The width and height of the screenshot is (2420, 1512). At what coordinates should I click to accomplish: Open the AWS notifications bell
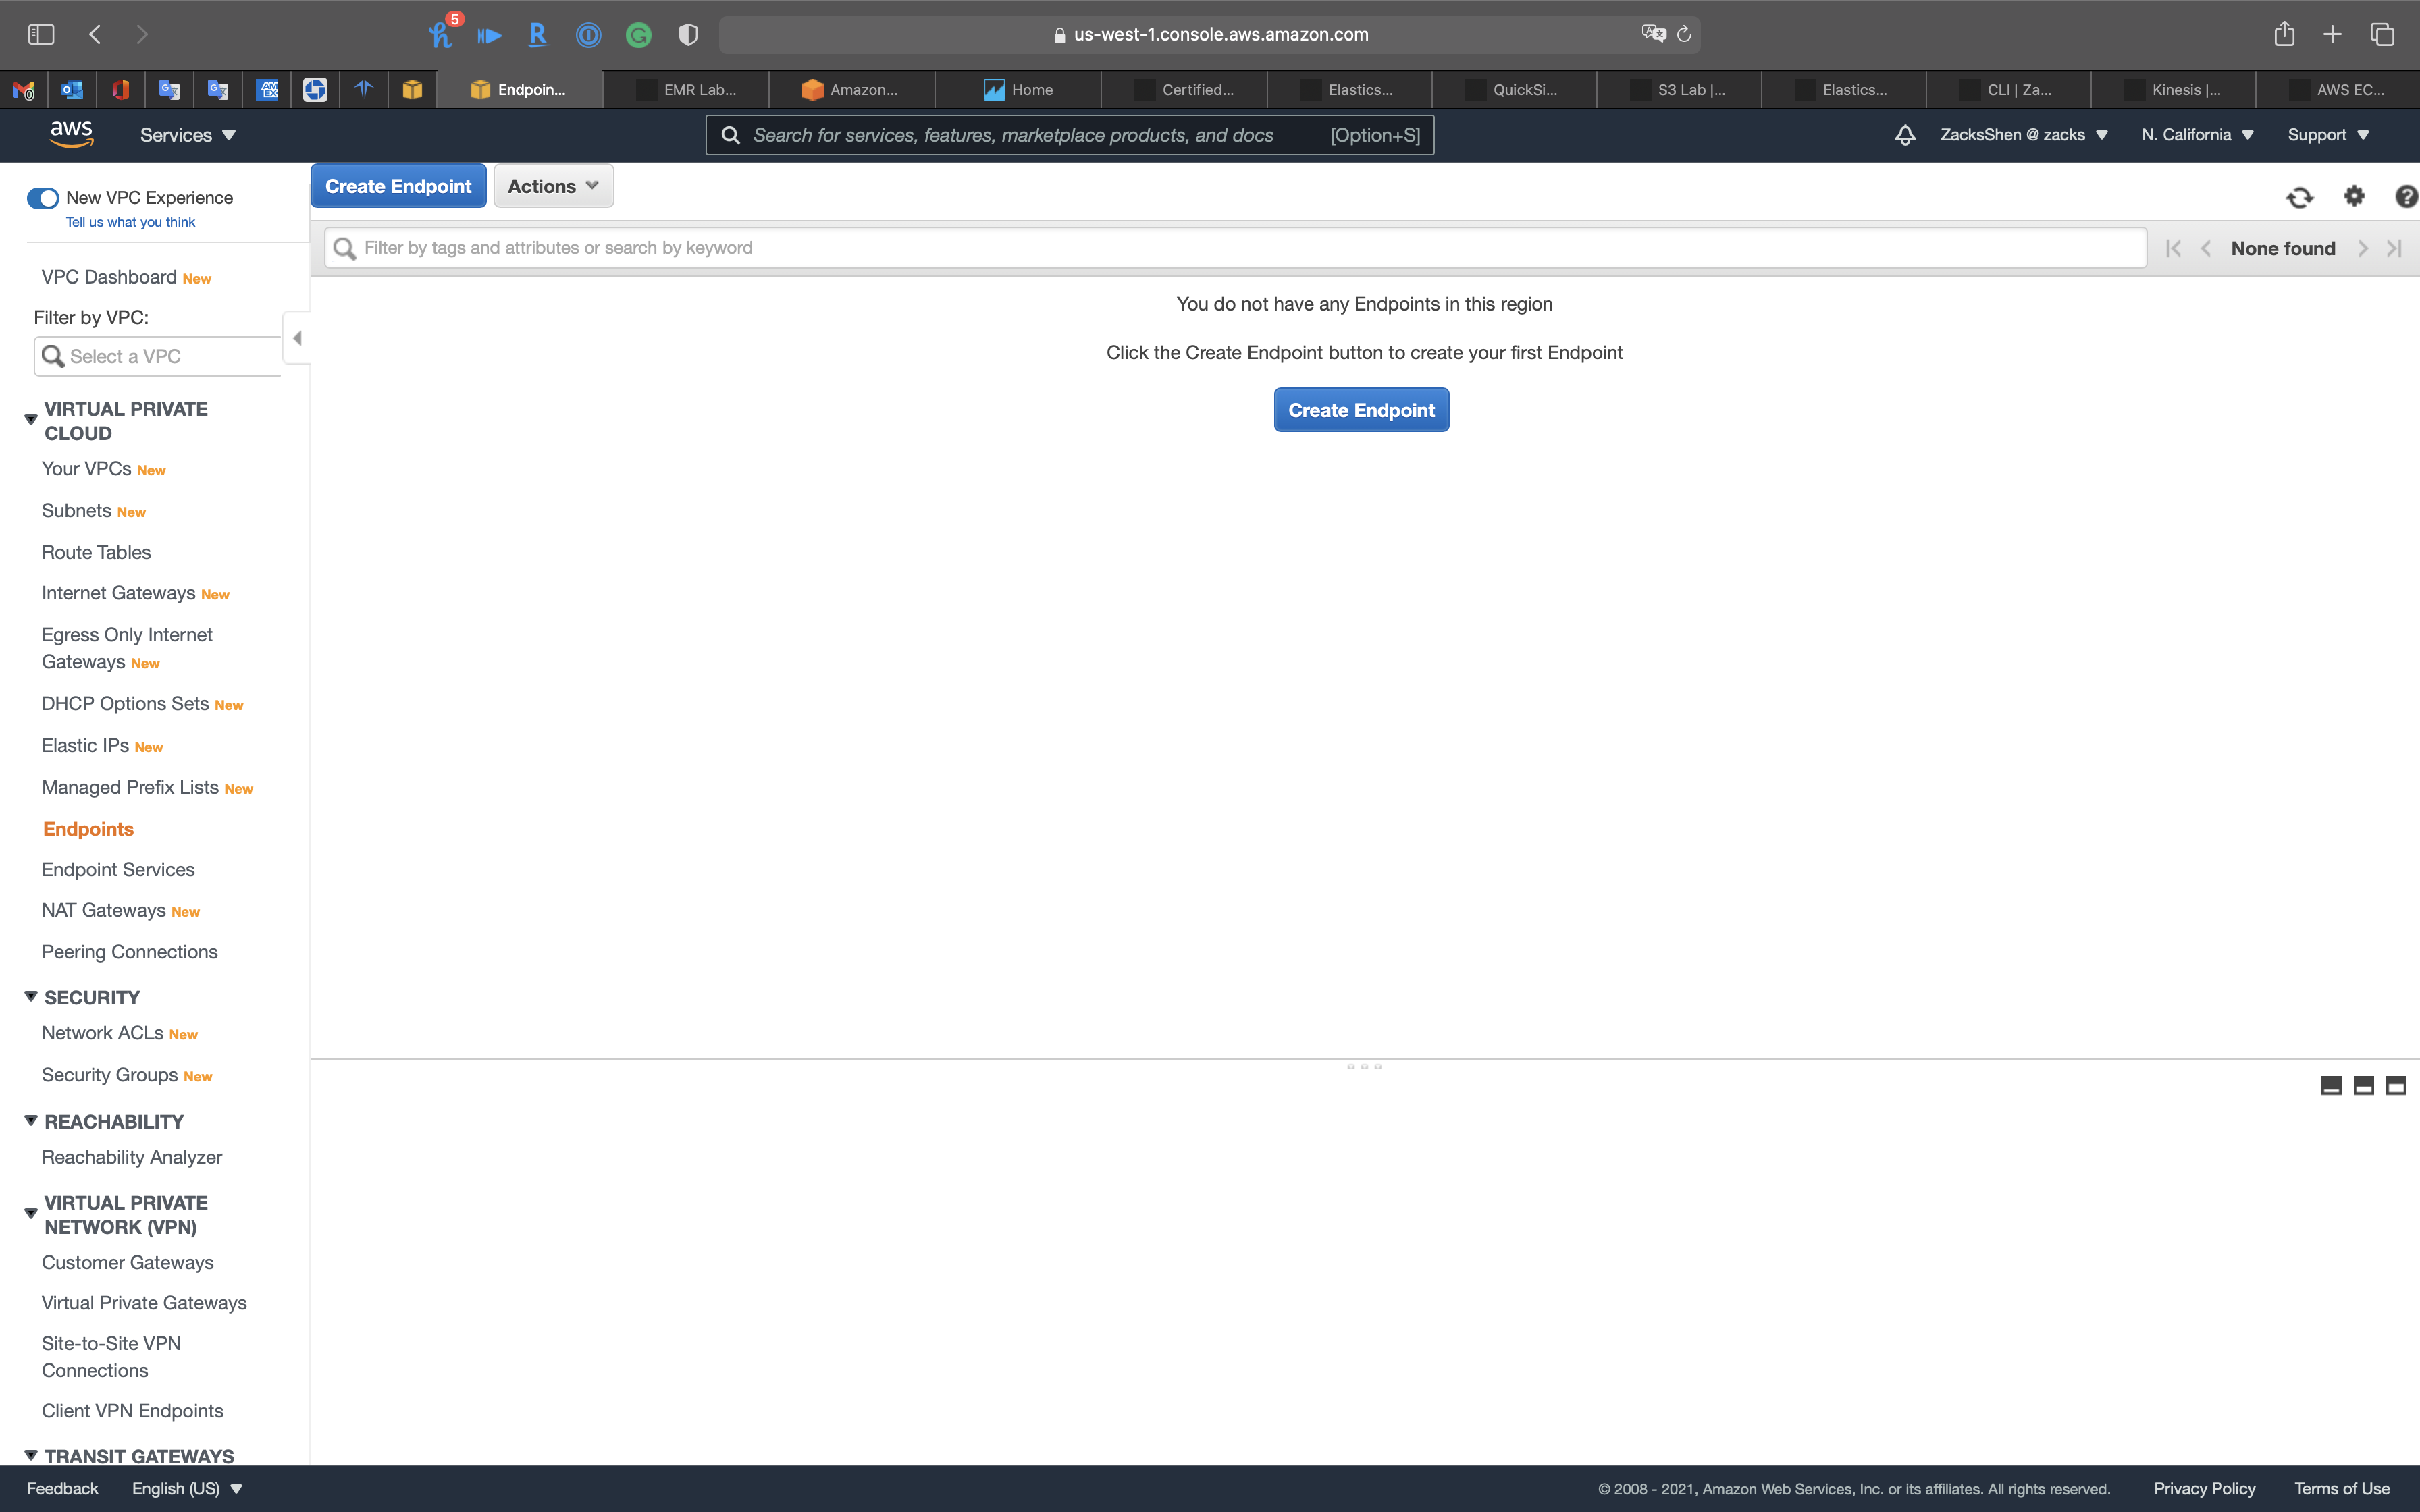1905,135
